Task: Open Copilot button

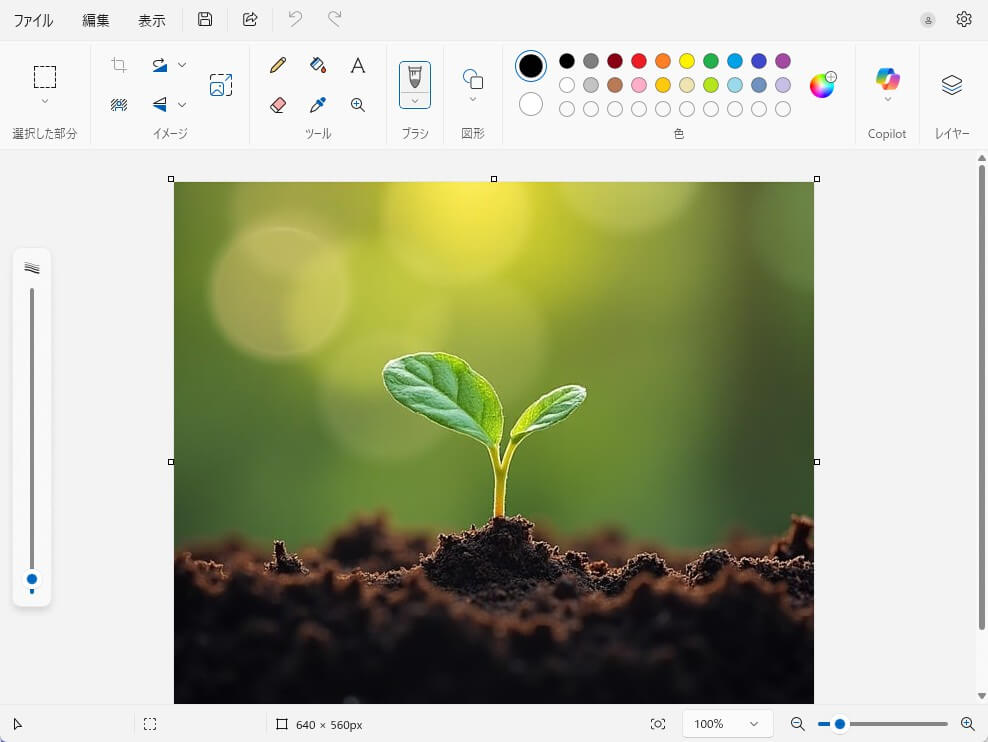Action: point(887,79)
